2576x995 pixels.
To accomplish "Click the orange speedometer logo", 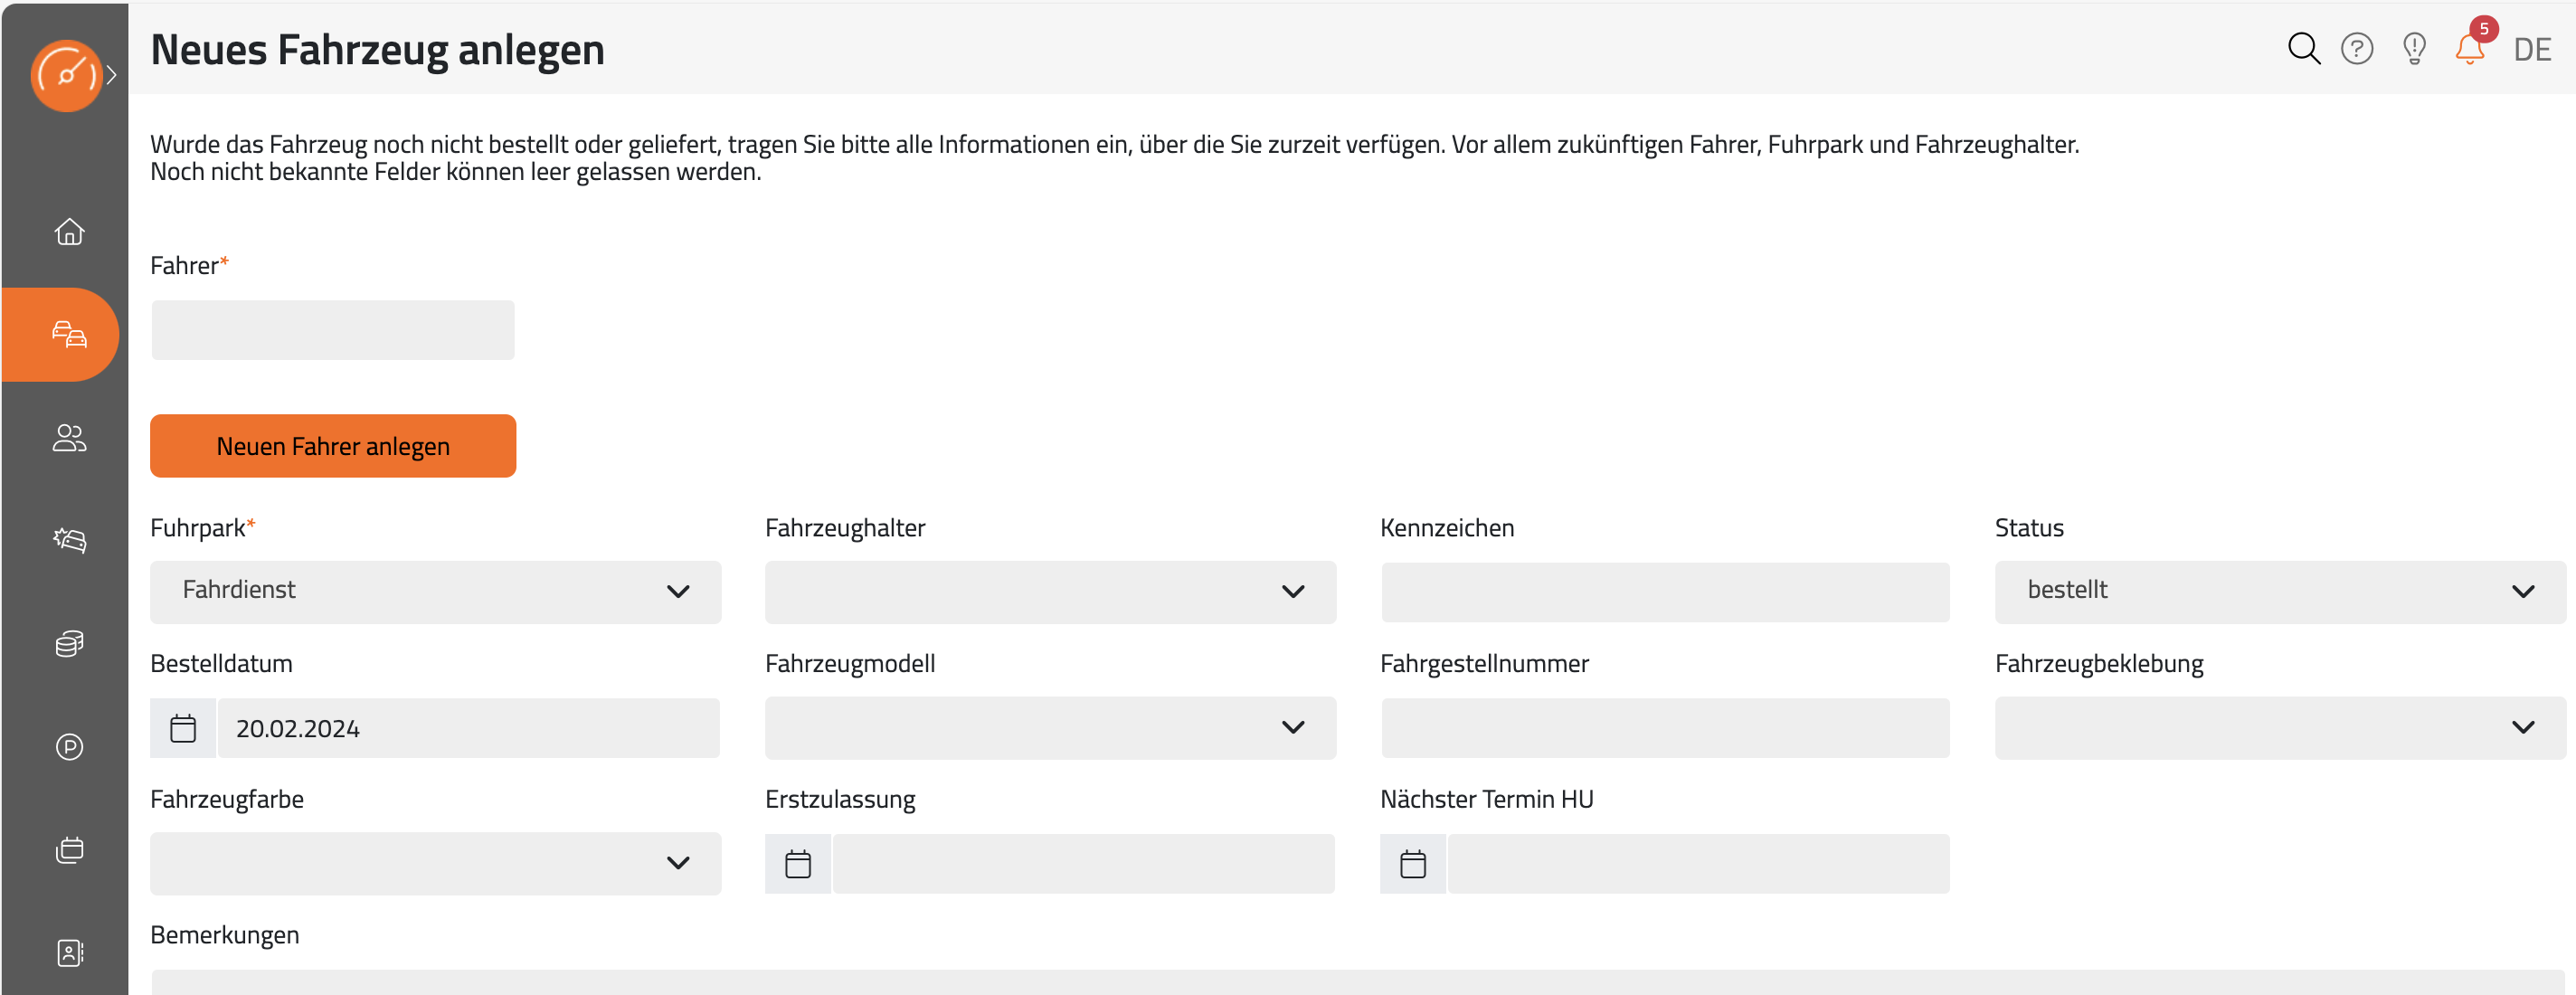I will tap(66, 75).
